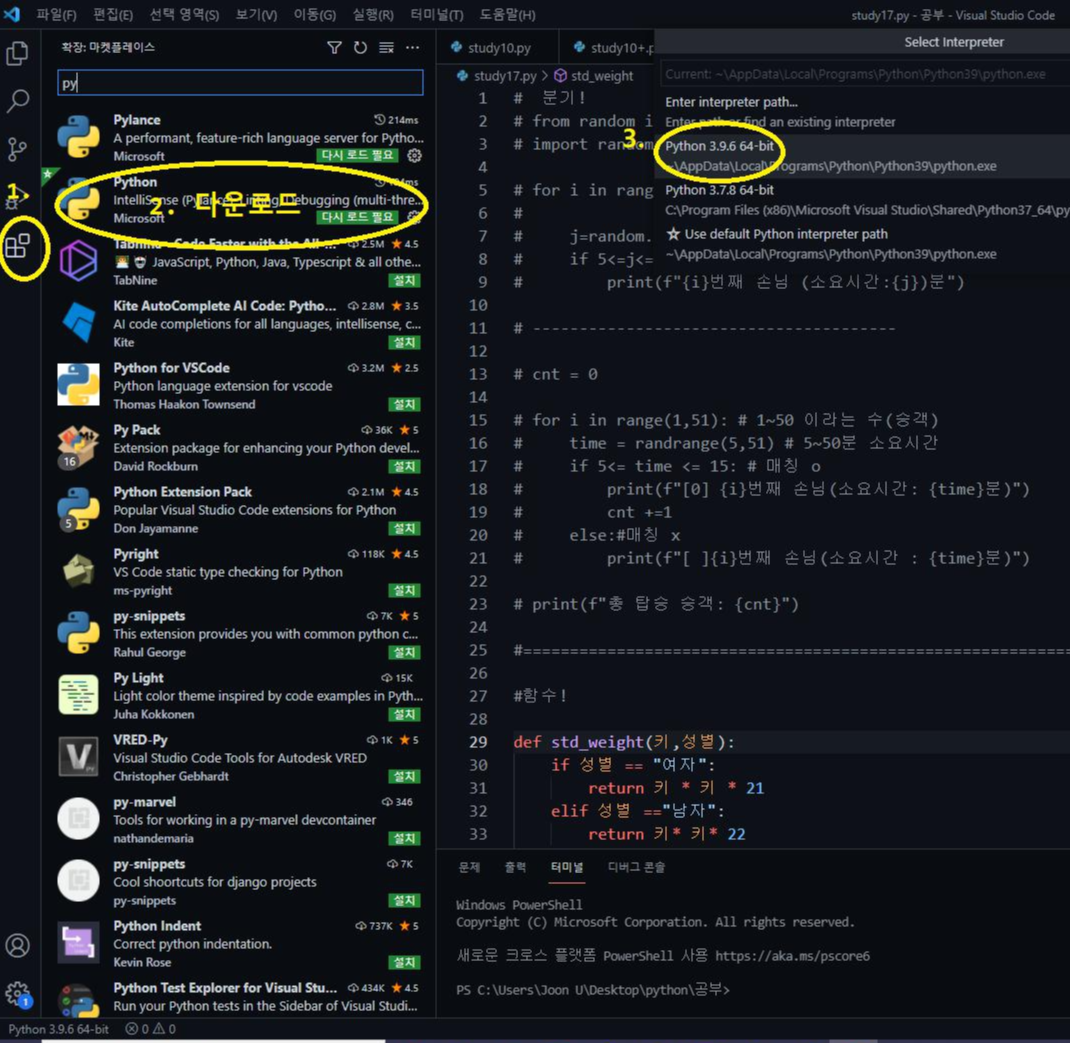Open the Run and Debug view
This screenshot has height=1043, width=1070.
pos(17,197)
